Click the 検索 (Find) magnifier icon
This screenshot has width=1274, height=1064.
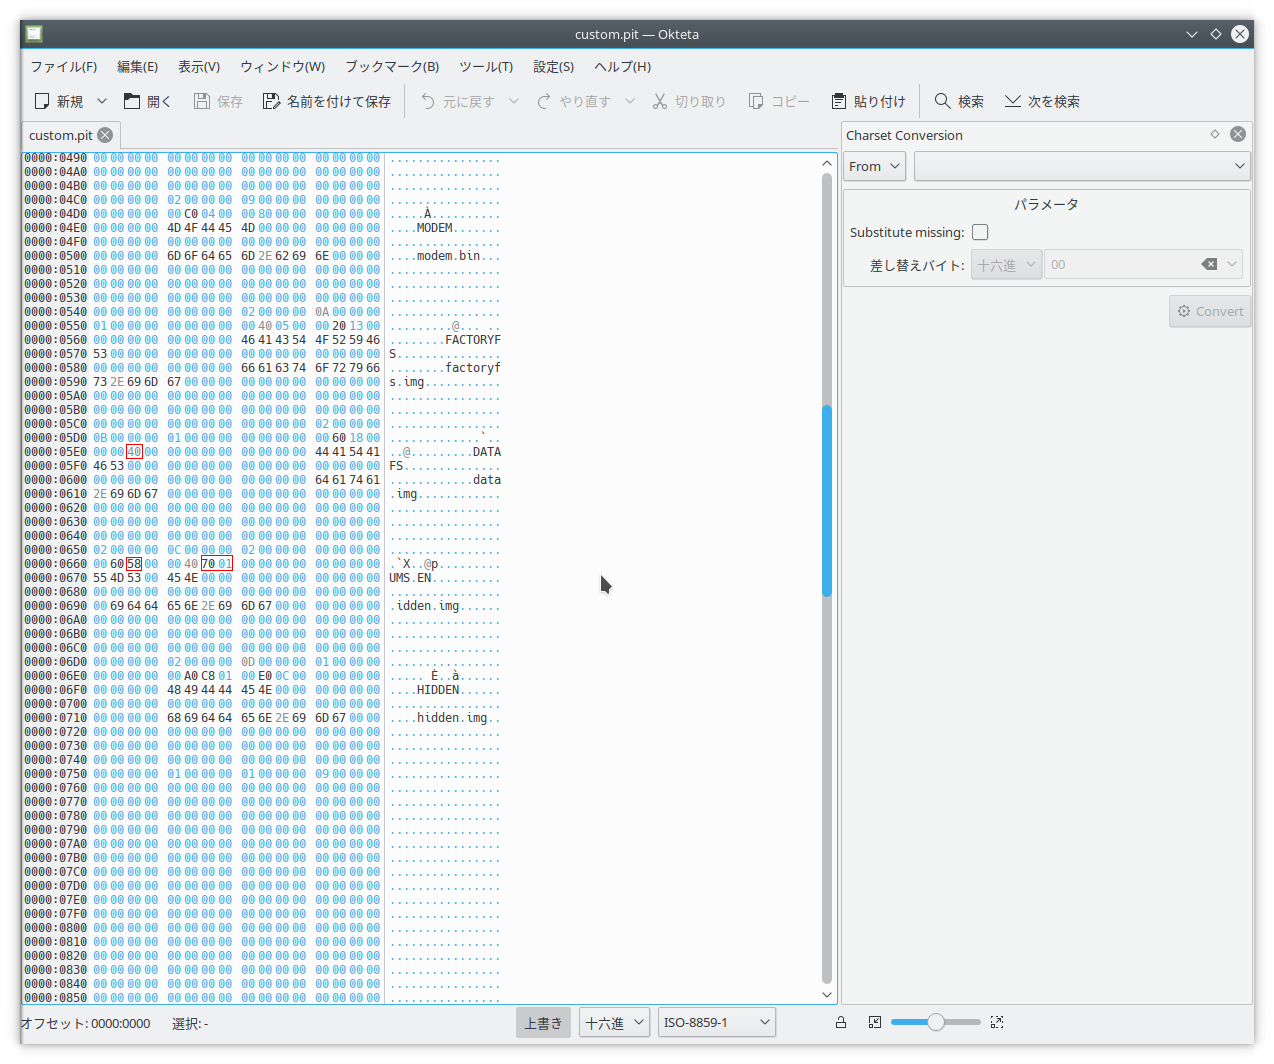pyautogui.click(x=942, y=101)
